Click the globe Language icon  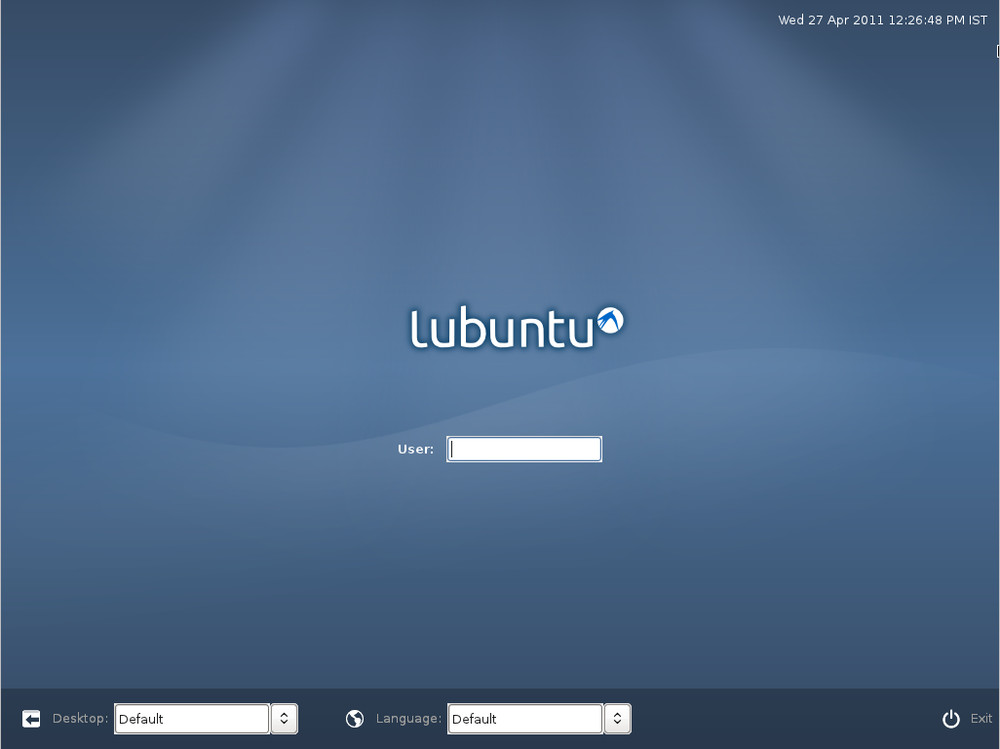(x=355, y=718)
